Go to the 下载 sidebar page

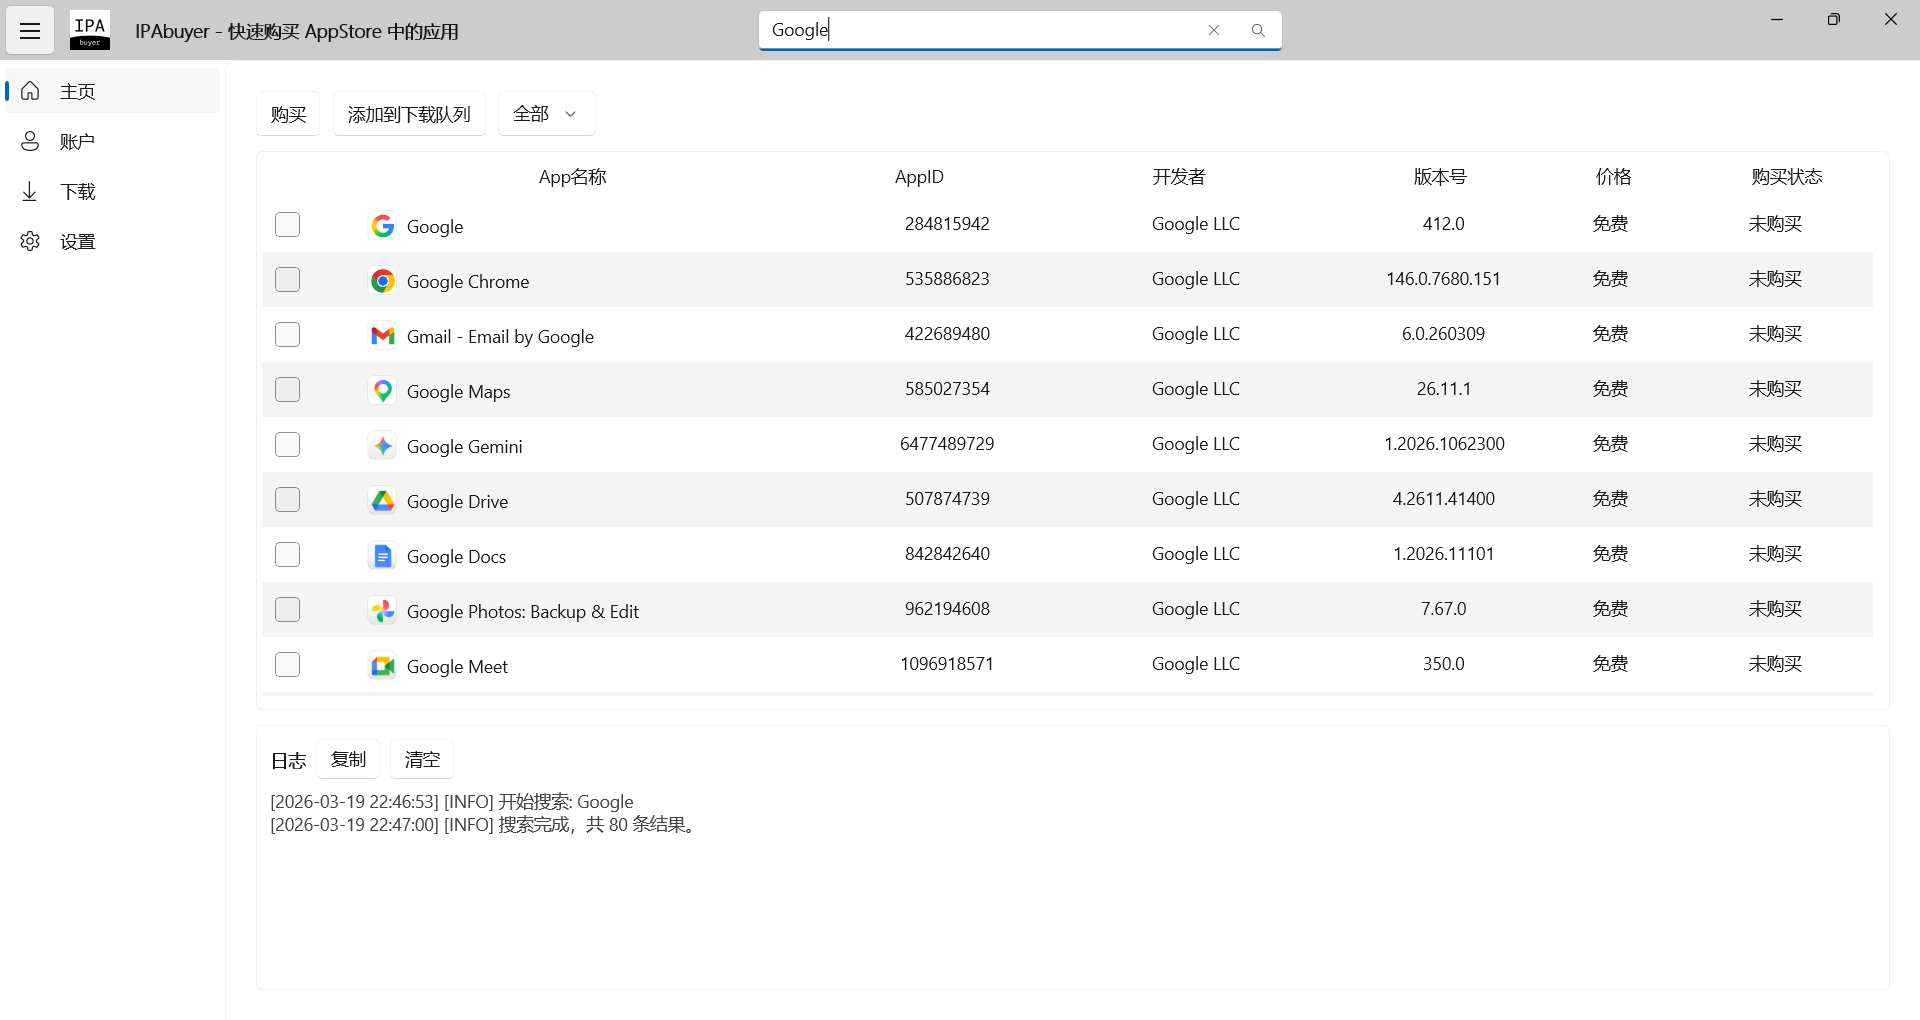(77, 192)
